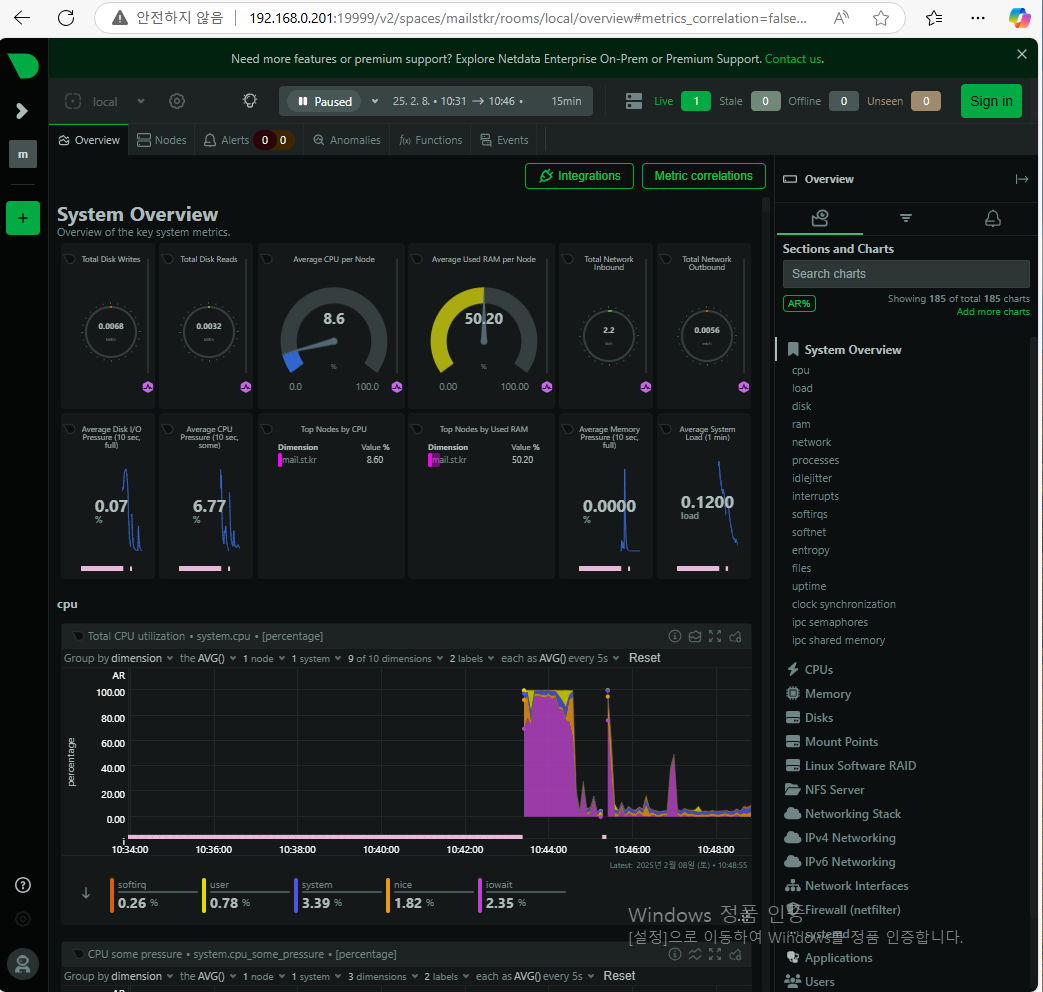This screenshot has width=1043, height=992.
Task: Click the Add more charts link
Action: tap(992, 312)
